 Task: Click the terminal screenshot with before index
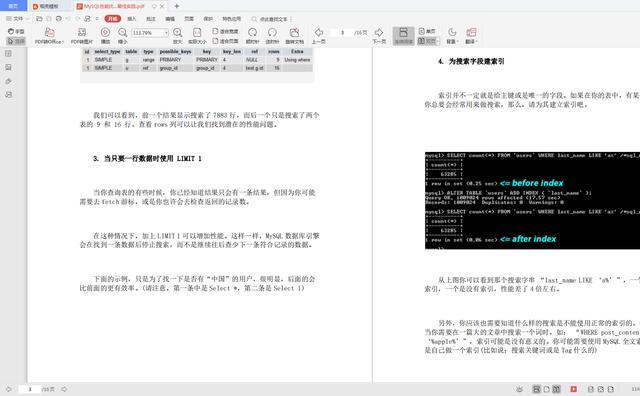click(532, 200)
